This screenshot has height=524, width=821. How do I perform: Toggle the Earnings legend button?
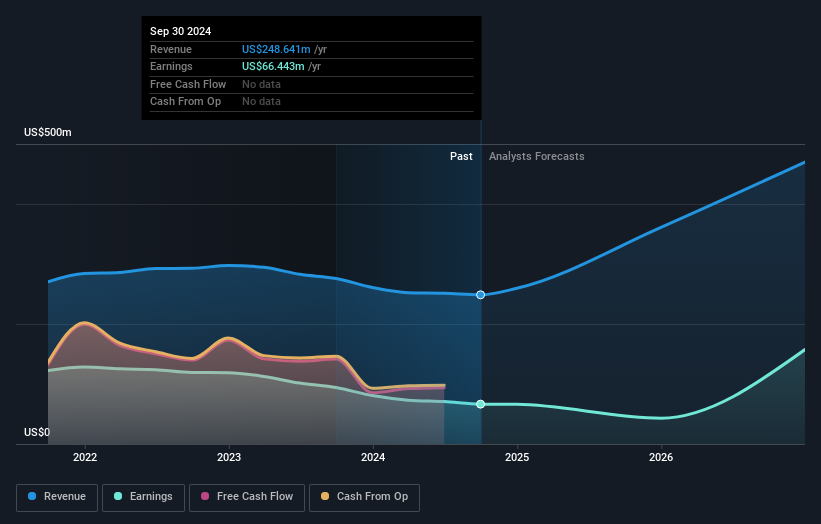[x=143, y=497]
